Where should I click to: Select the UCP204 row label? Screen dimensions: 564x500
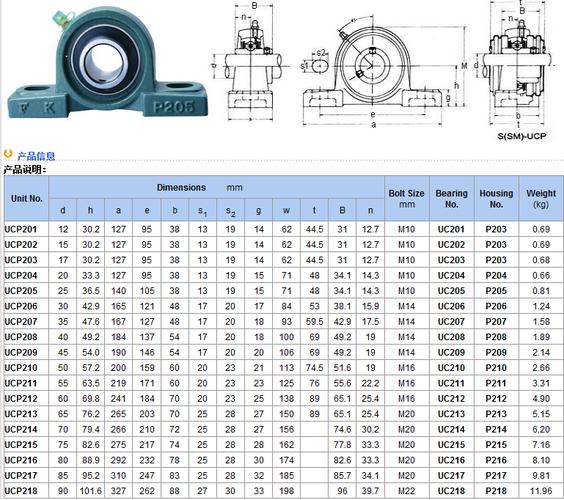(21, 275)
